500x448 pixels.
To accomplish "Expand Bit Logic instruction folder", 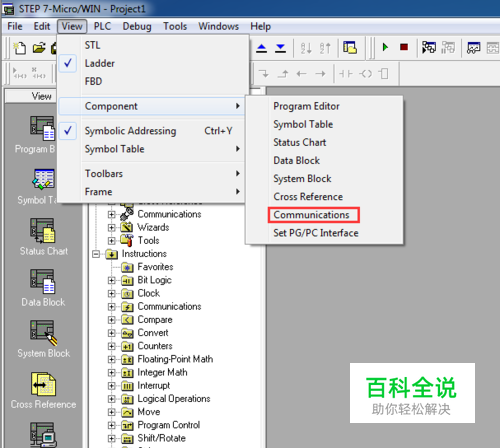I will point(111,280).
